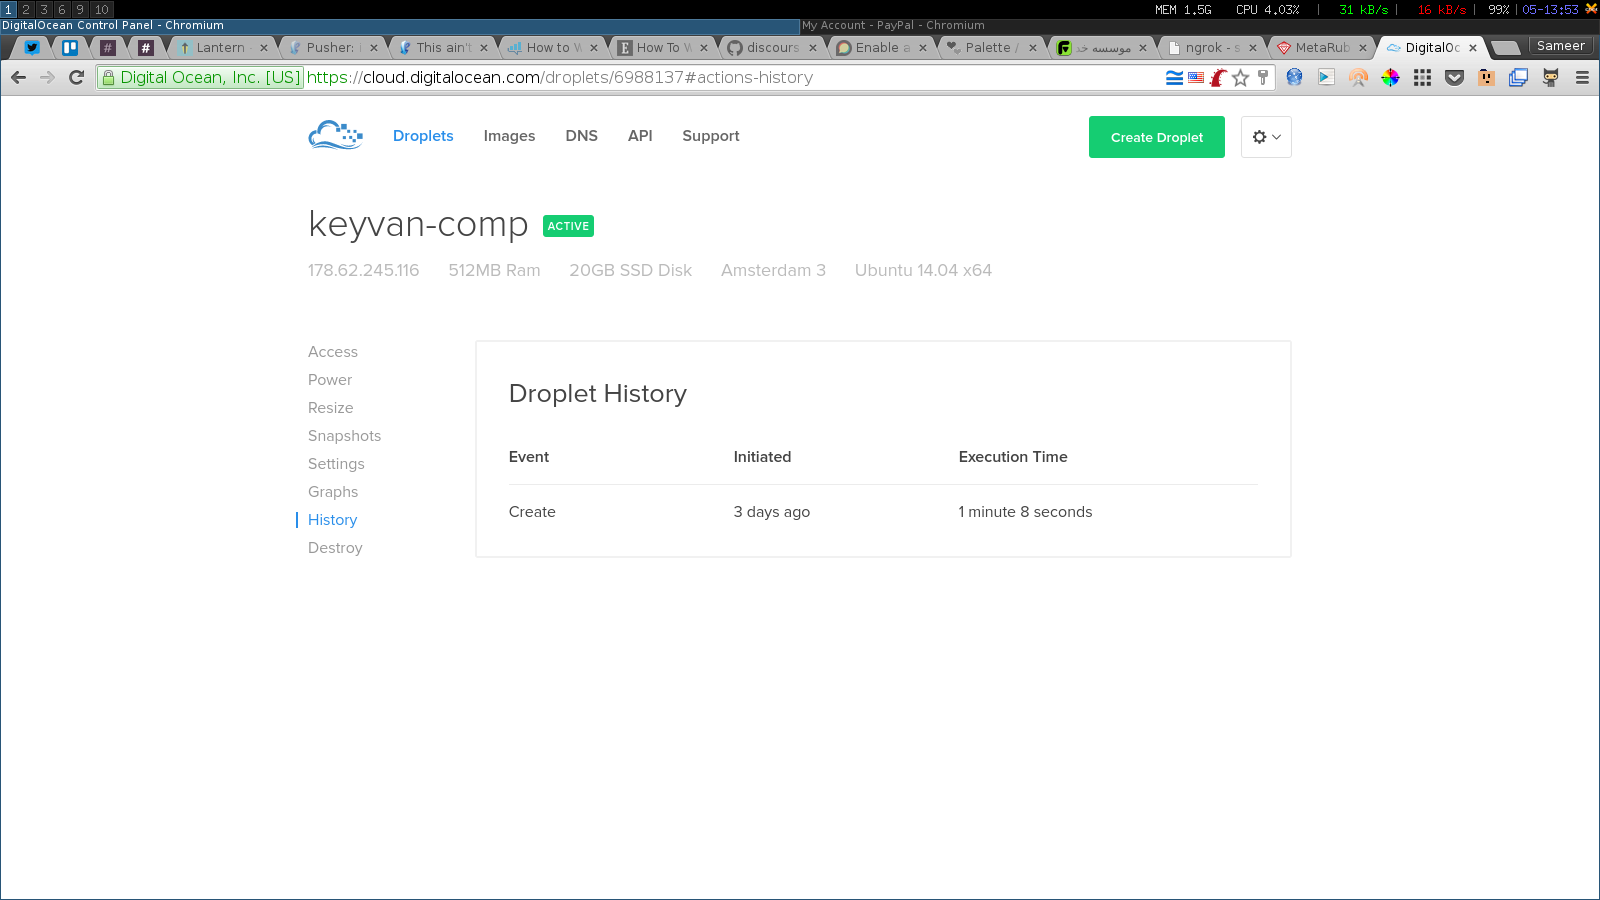Click the GitHub Octocat extension icon

tap(1550, 77)
